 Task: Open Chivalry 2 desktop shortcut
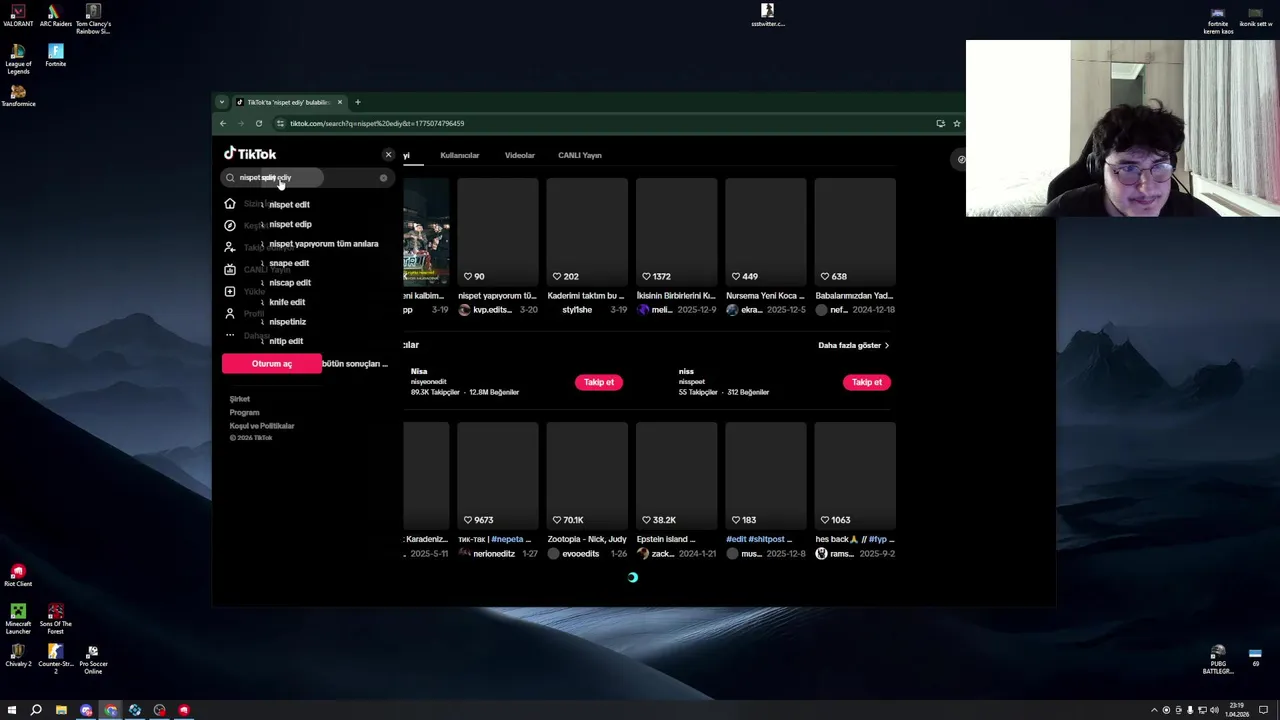click(18, 657)
